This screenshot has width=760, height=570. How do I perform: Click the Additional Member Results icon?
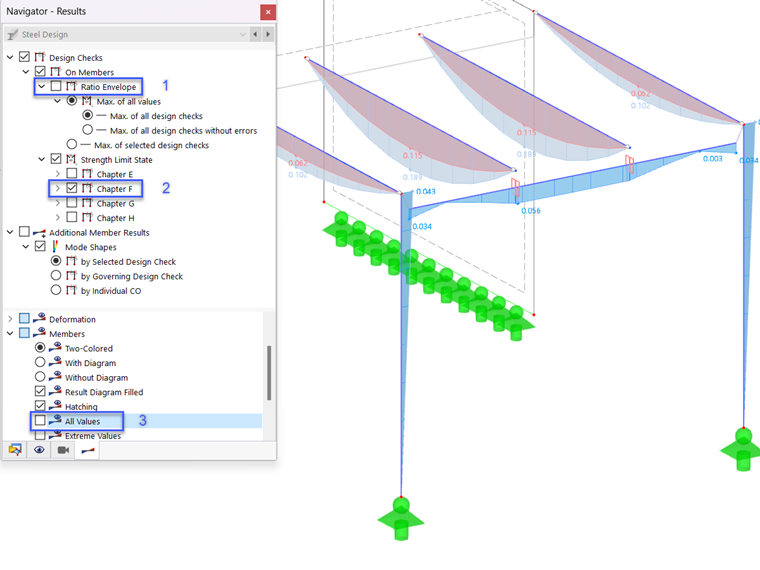[40, 233]
